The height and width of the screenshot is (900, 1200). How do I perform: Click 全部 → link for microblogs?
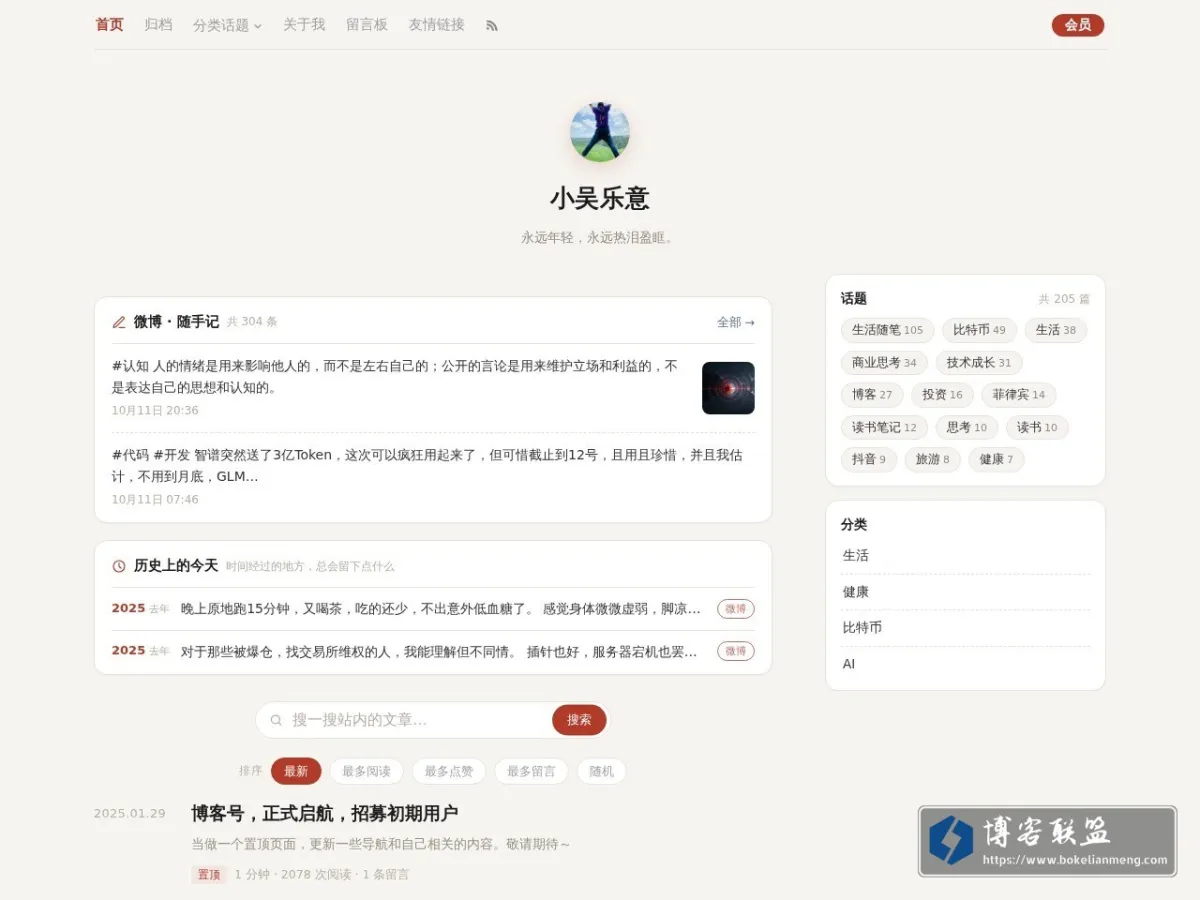(x=735, y=322)
